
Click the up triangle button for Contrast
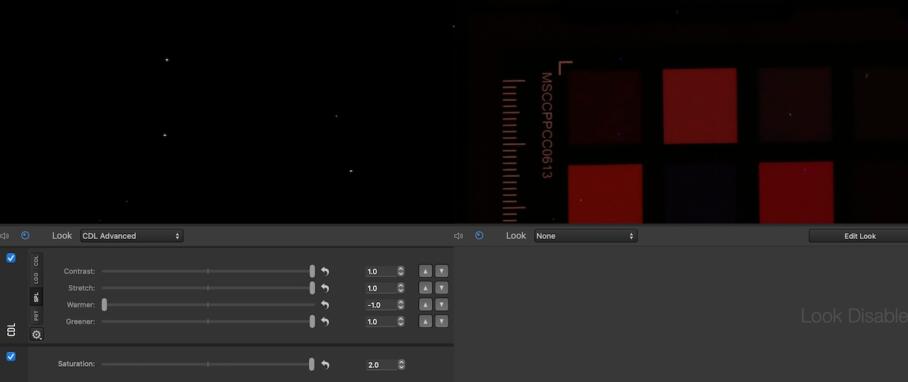coord(425,271)
